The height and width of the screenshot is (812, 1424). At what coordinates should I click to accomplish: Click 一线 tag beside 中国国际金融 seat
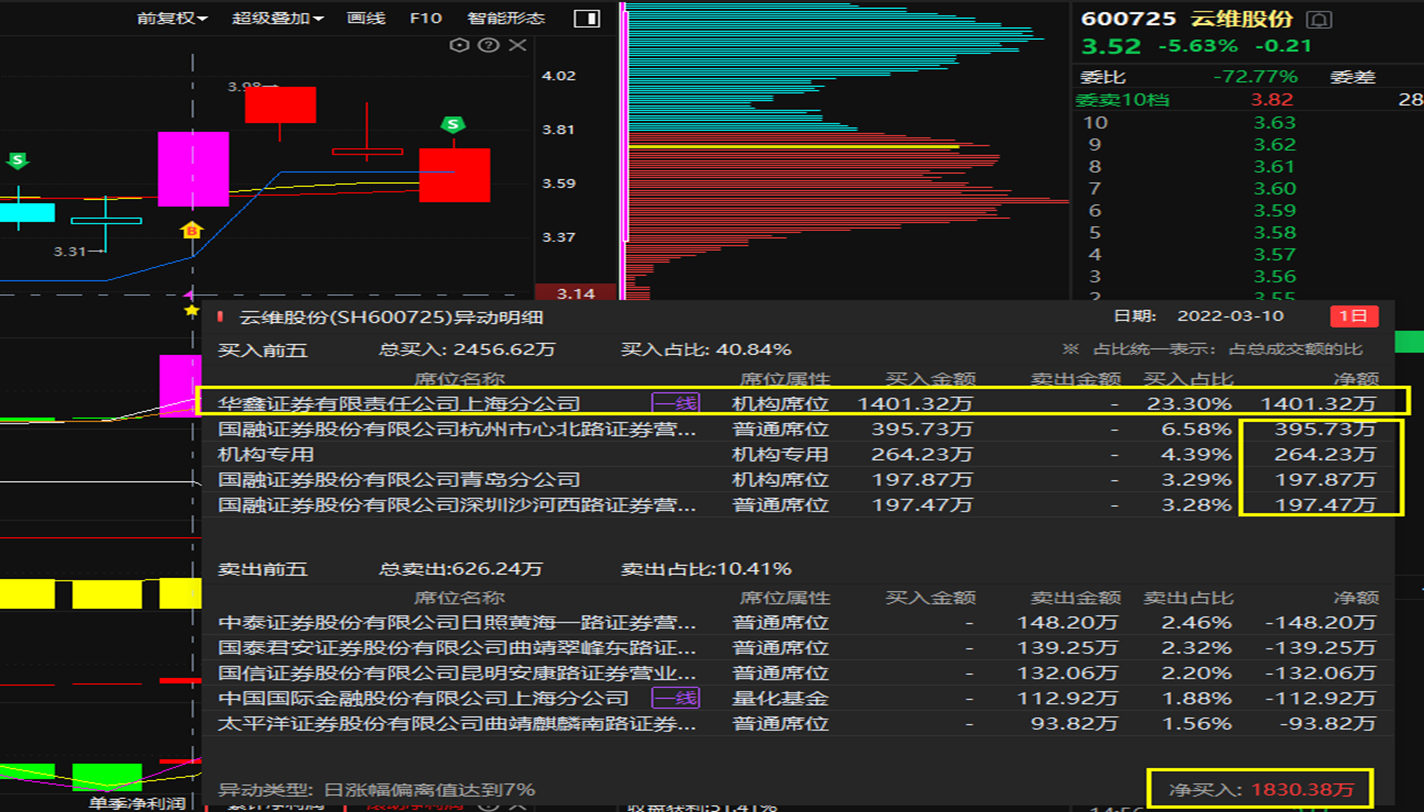(x=675, y=698)
